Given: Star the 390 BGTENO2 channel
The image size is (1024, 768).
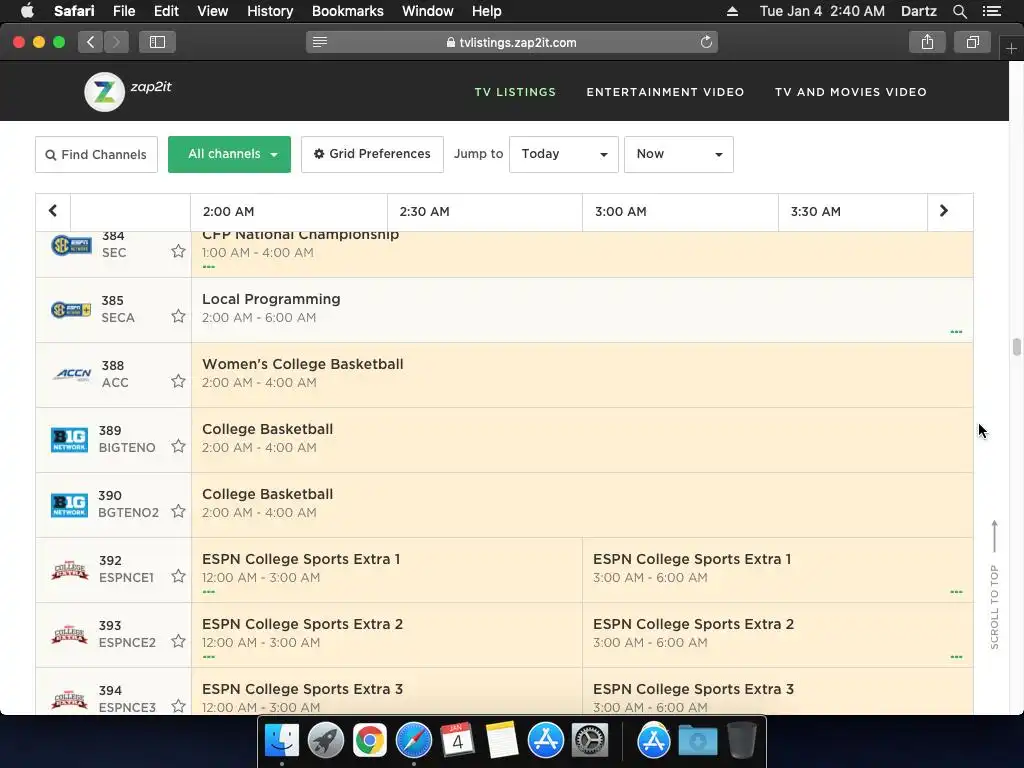Looking at the screenshot, I should pos(178,511).
